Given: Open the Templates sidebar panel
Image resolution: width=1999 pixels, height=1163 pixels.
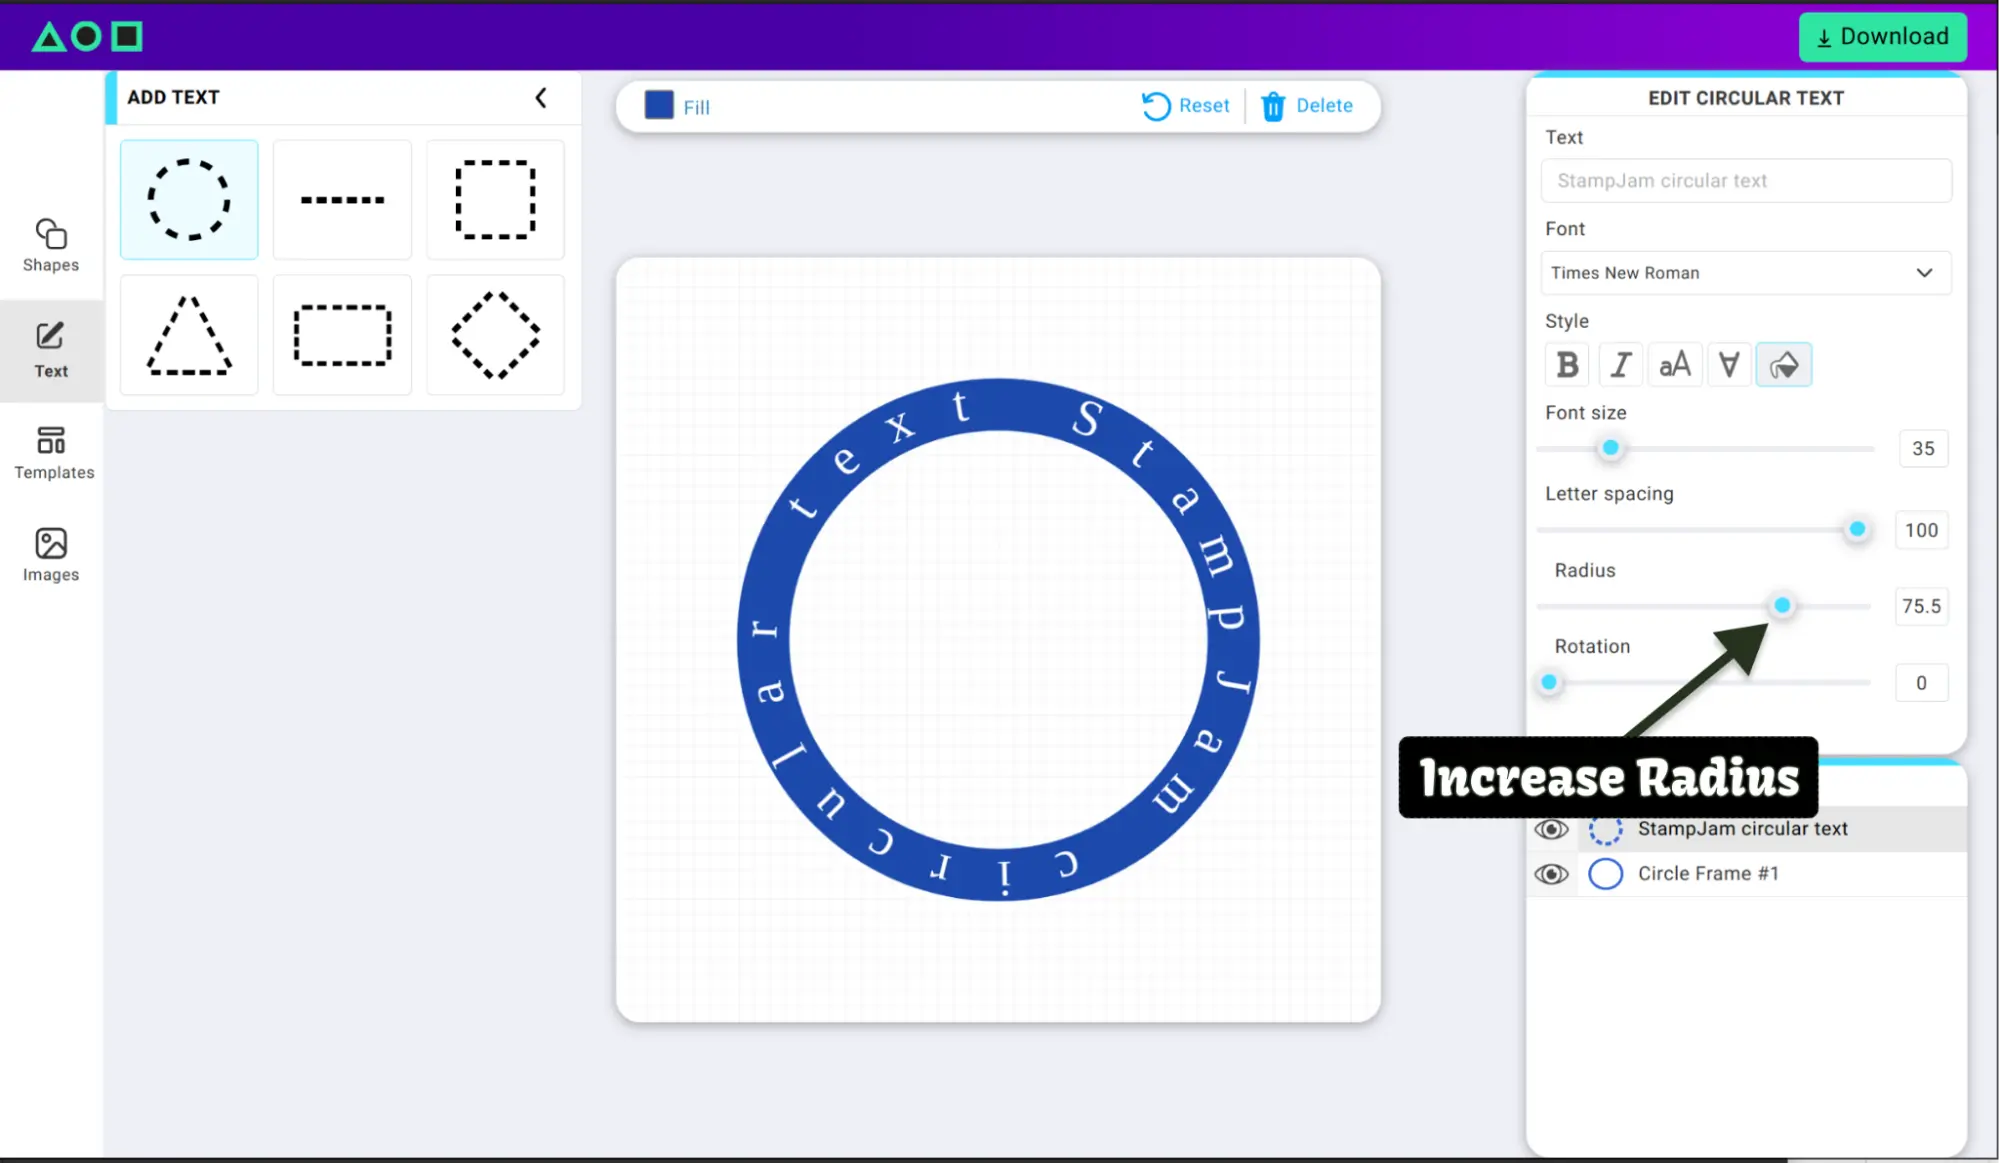Looking at the screenshot, I should (x=53, y=453).
